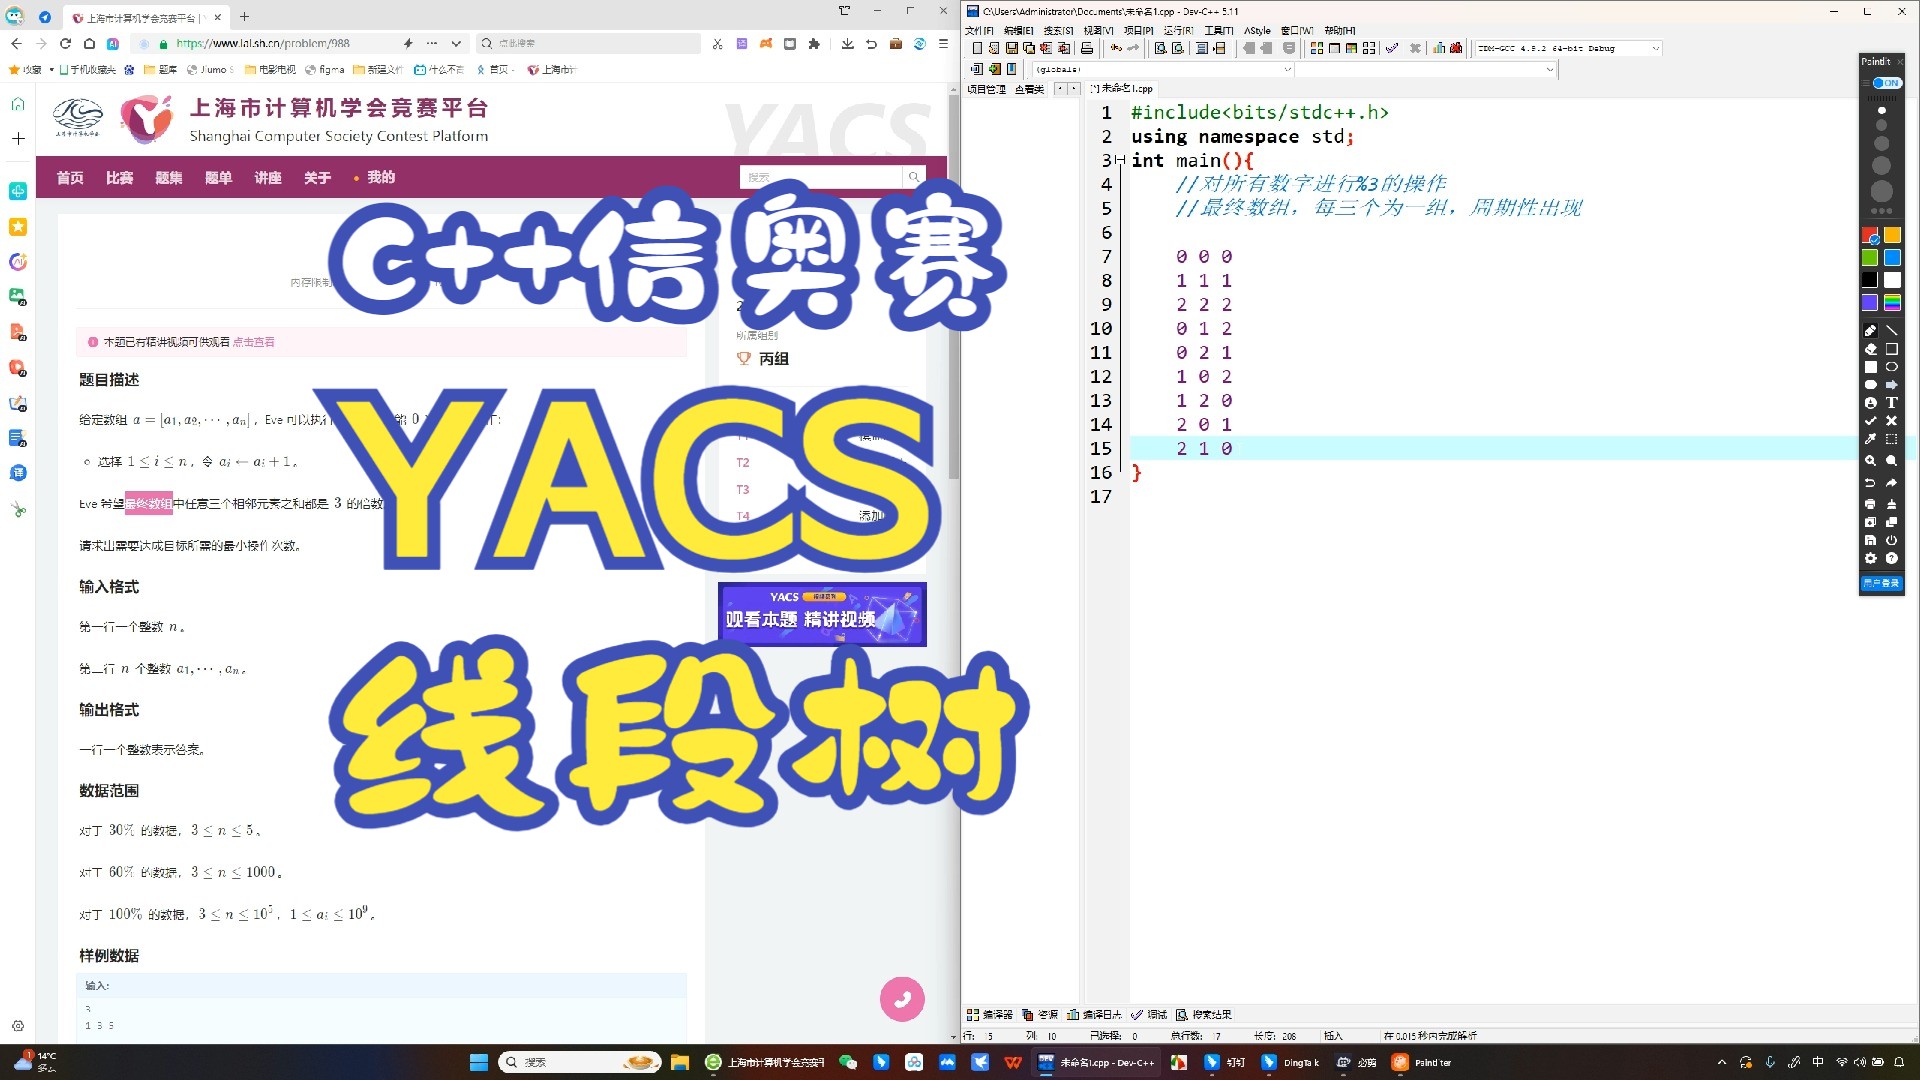The width and height of the screenshot is (1920, 1080).
Task: Open the Windows Start button on taskbar
Action: click(x=479, y=1062)
